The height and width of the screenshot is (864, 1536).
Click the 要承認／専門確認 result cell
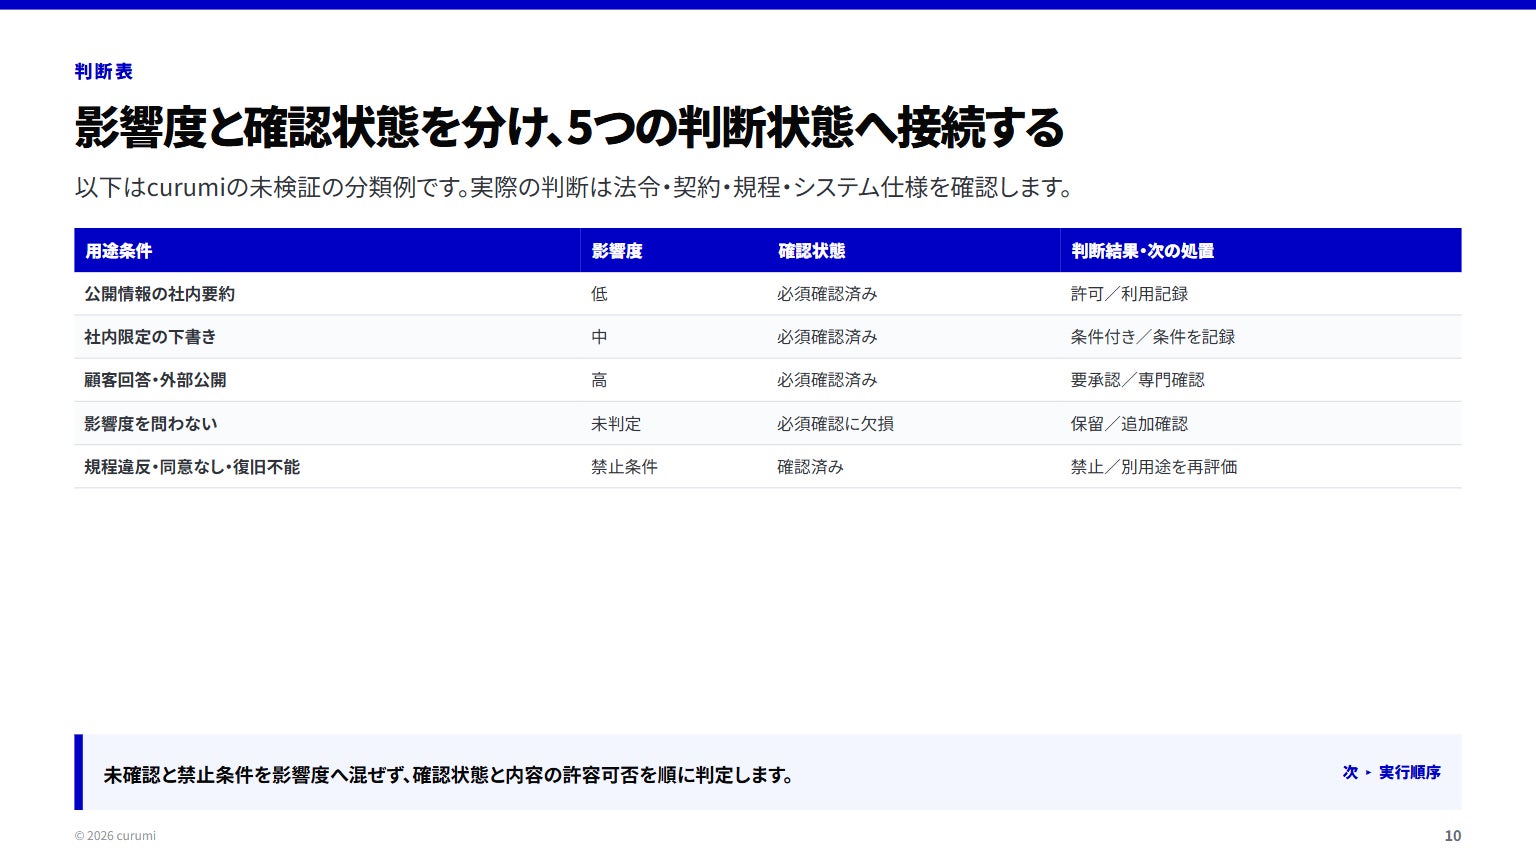pos(1137,380)
